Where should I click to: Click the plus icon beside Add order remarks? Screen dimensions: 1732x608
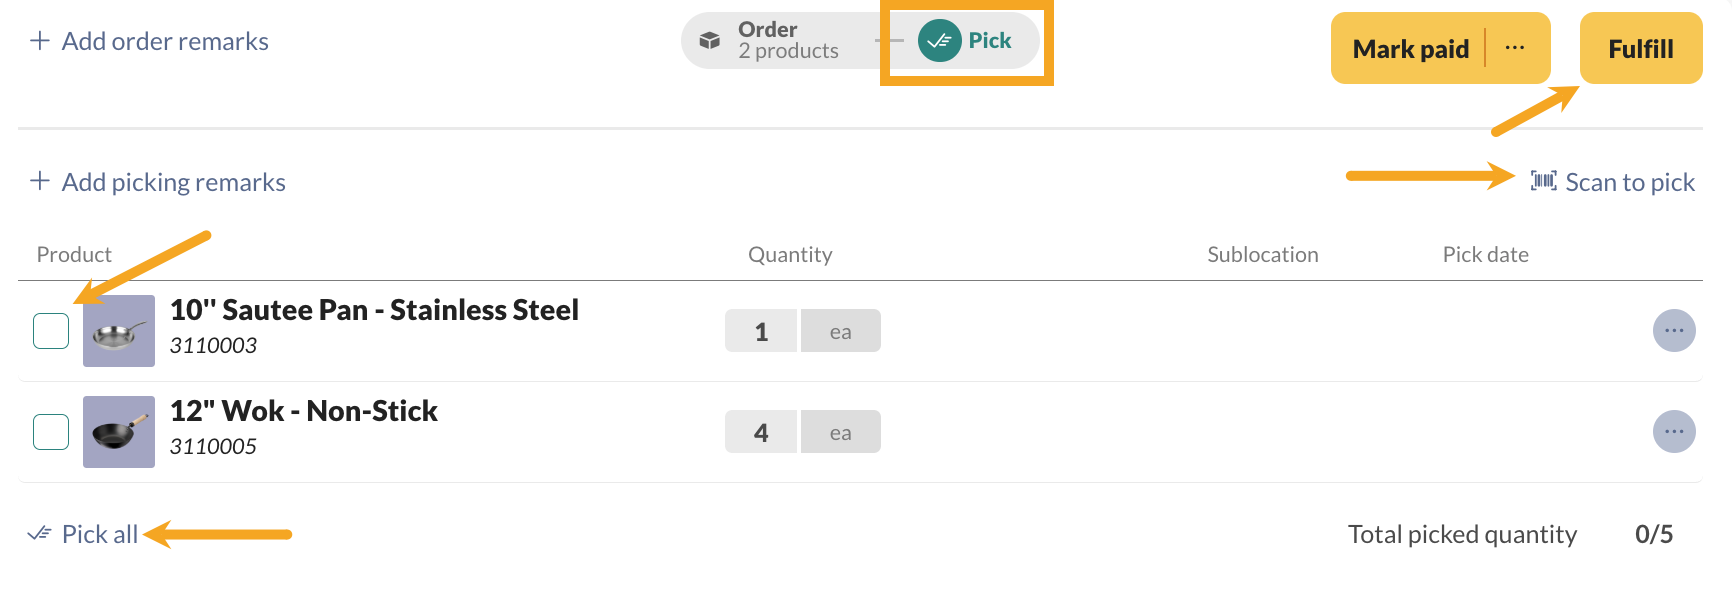(39, 41)
